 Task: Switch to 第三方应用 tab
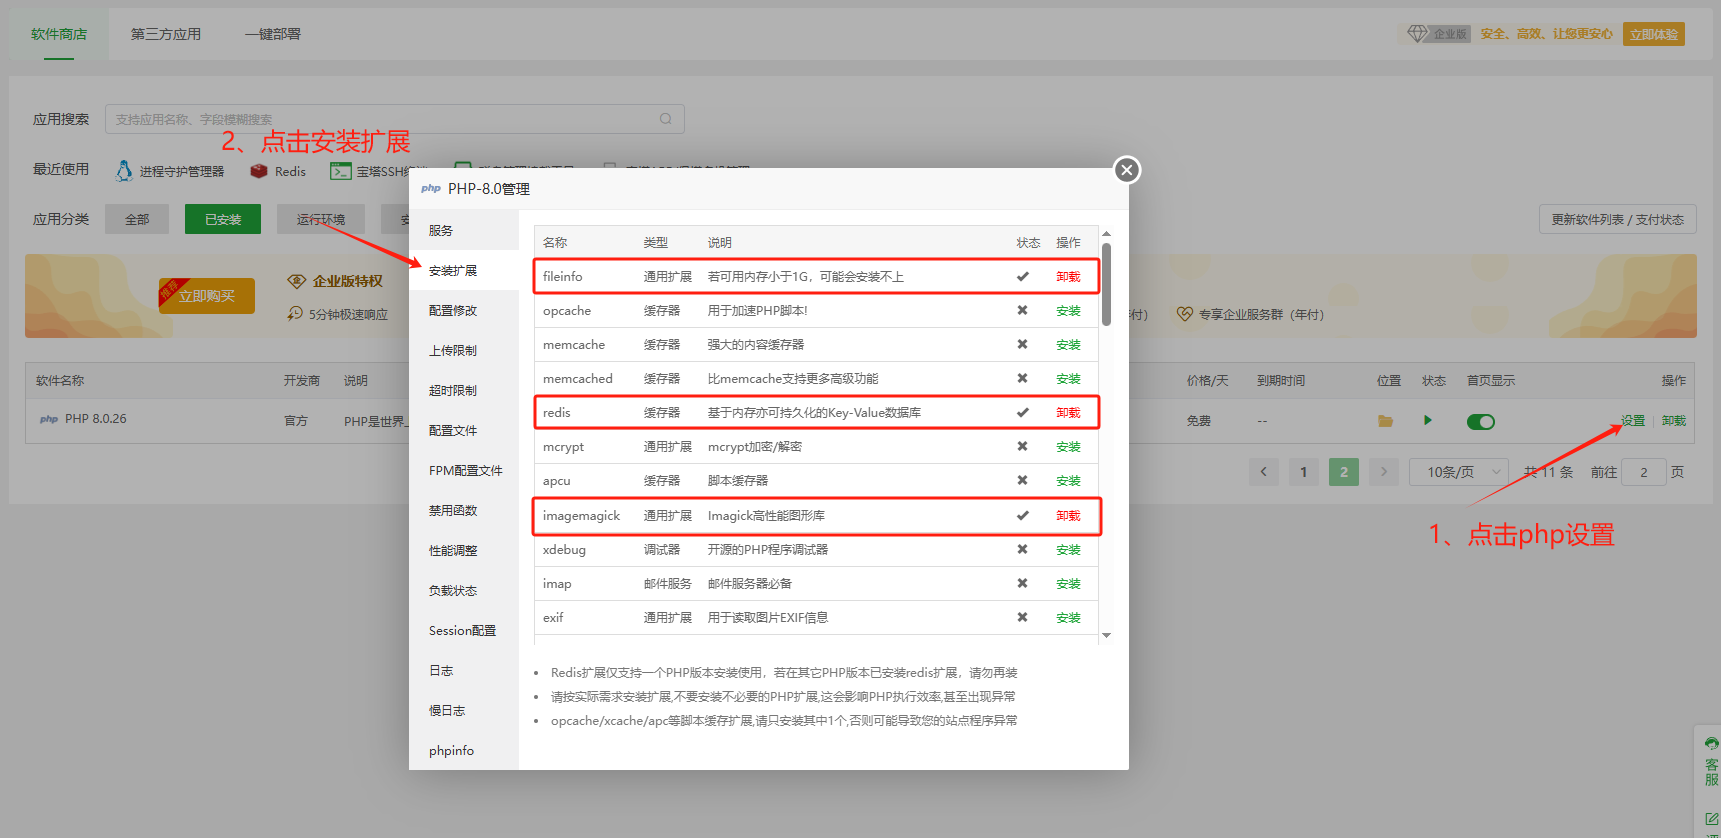click(166, 34)
